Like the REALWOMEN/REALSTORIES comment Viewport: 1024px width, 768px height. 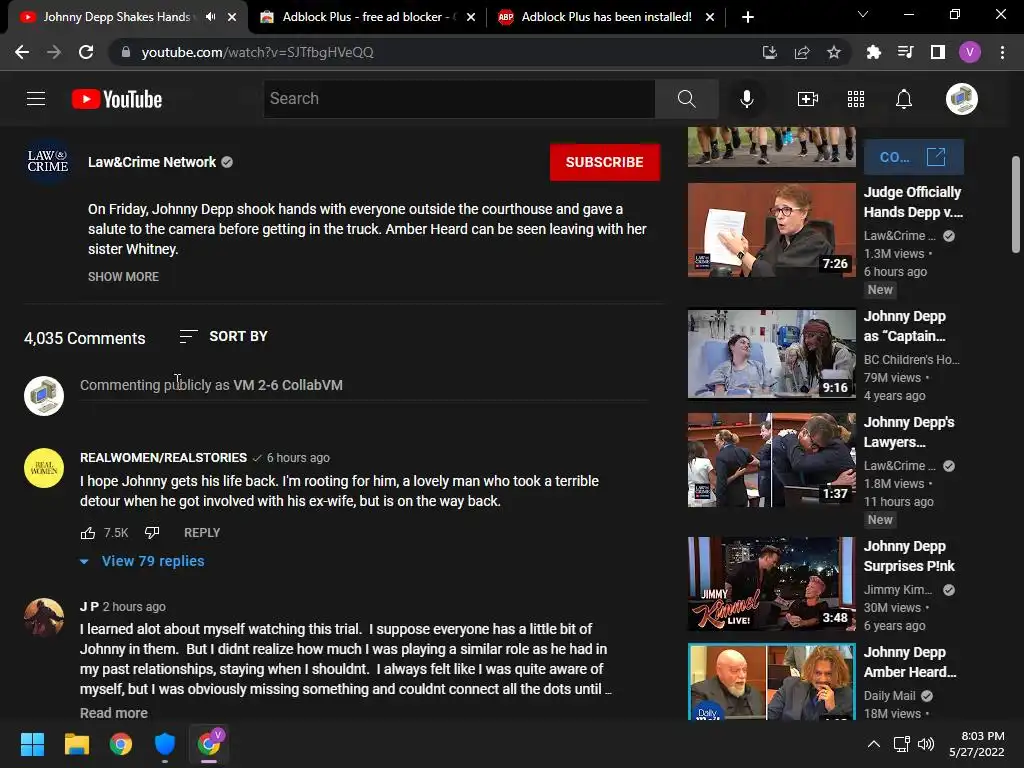[88, 533]
